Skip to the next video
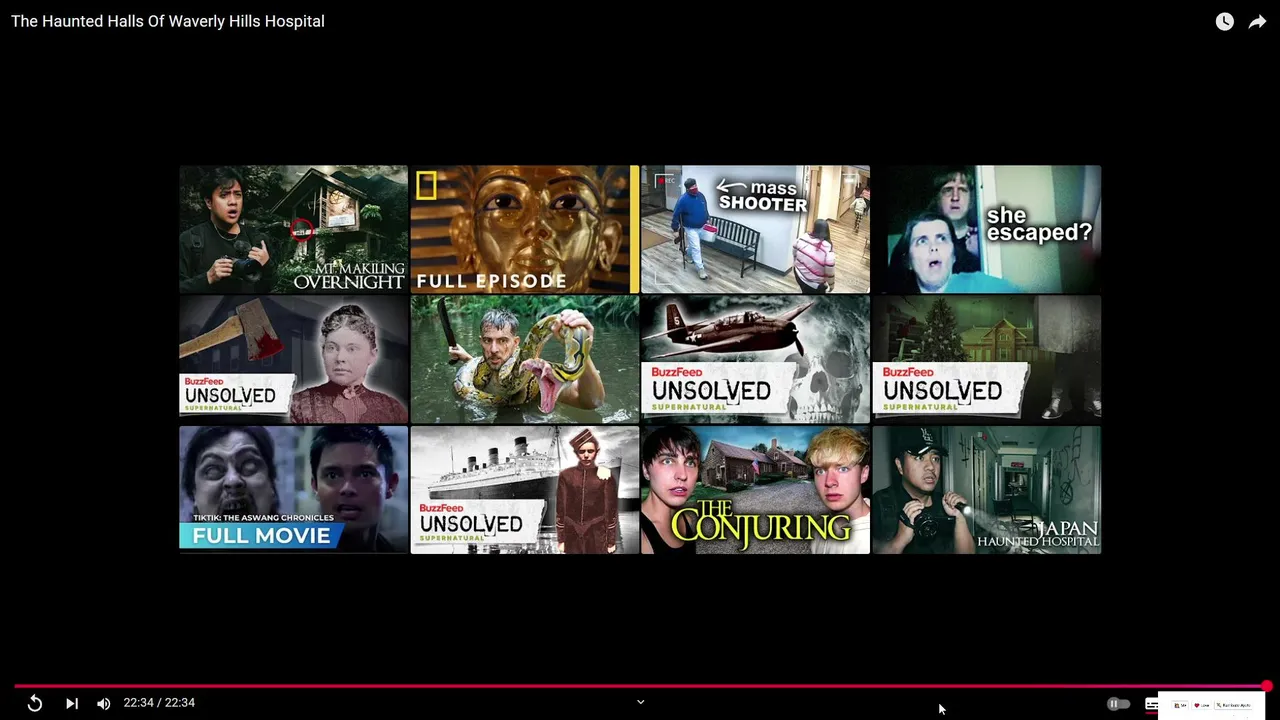Image resolution: width=1280 pixels, height=720 pixels. pyautogui.click(x=72, y=703)
